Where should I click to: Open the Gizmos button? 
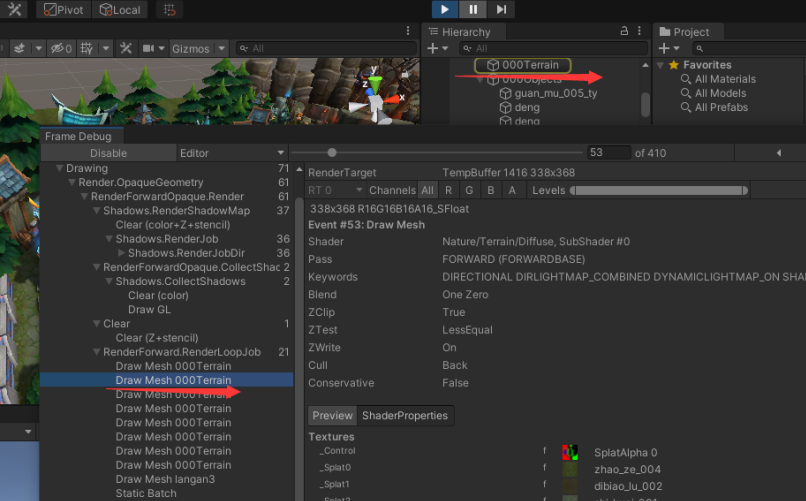[x=191, y=49]
